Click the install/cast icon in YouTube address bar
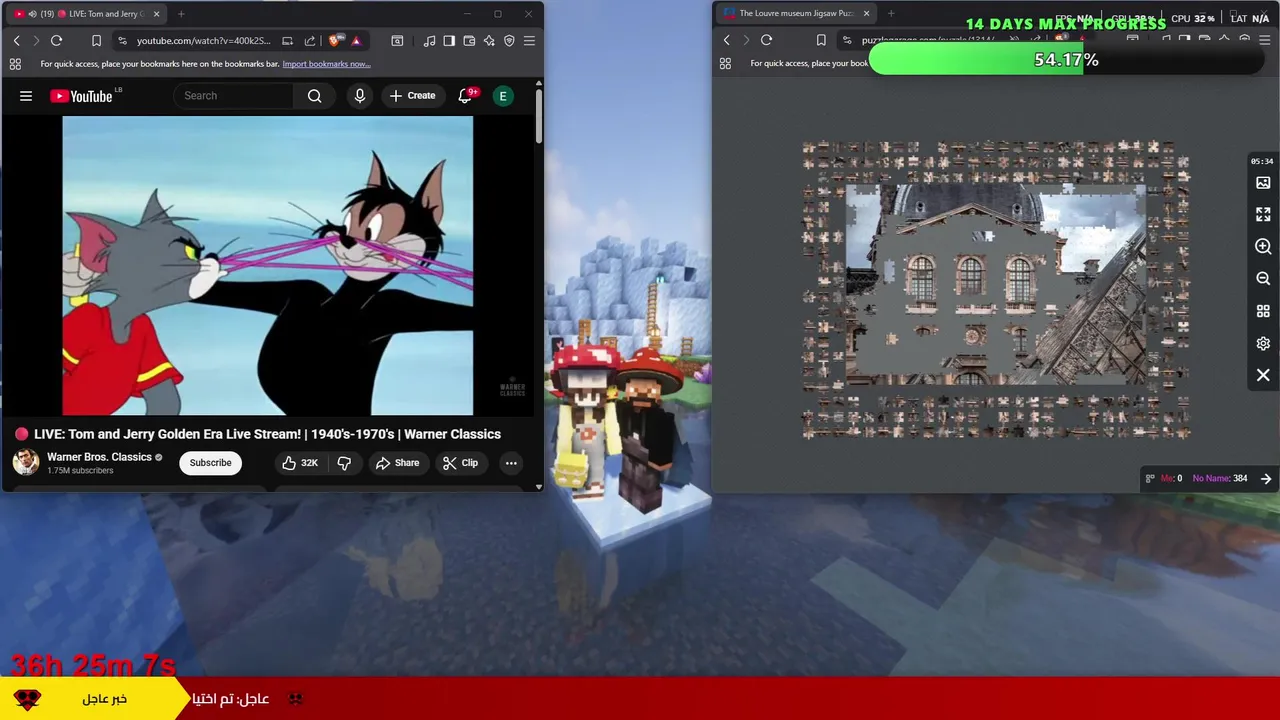 pyautogui.click(x=288, y=41)
